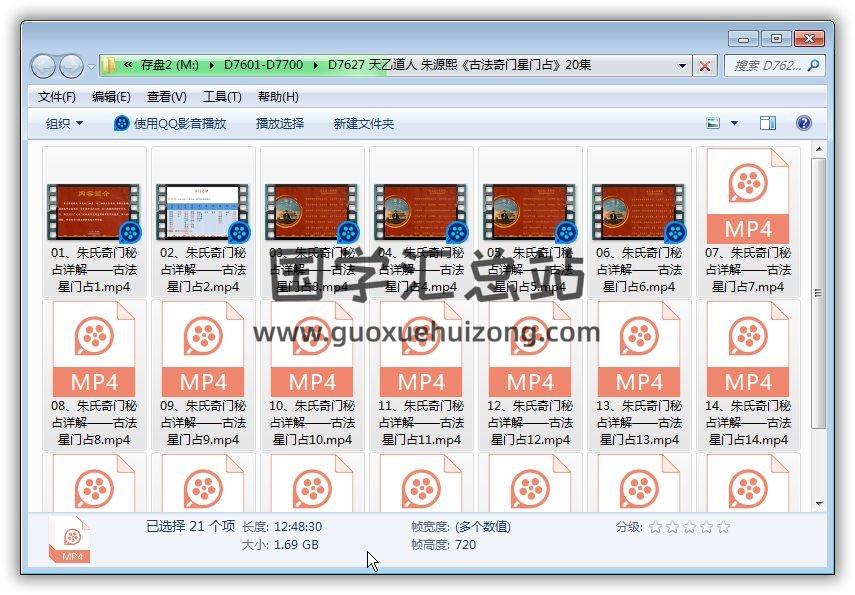The width and height of the screenshot is (855, 595).
Task: Select video thumbnail 01 朱氏奇门秘占详解
Action: coord(94,212)
